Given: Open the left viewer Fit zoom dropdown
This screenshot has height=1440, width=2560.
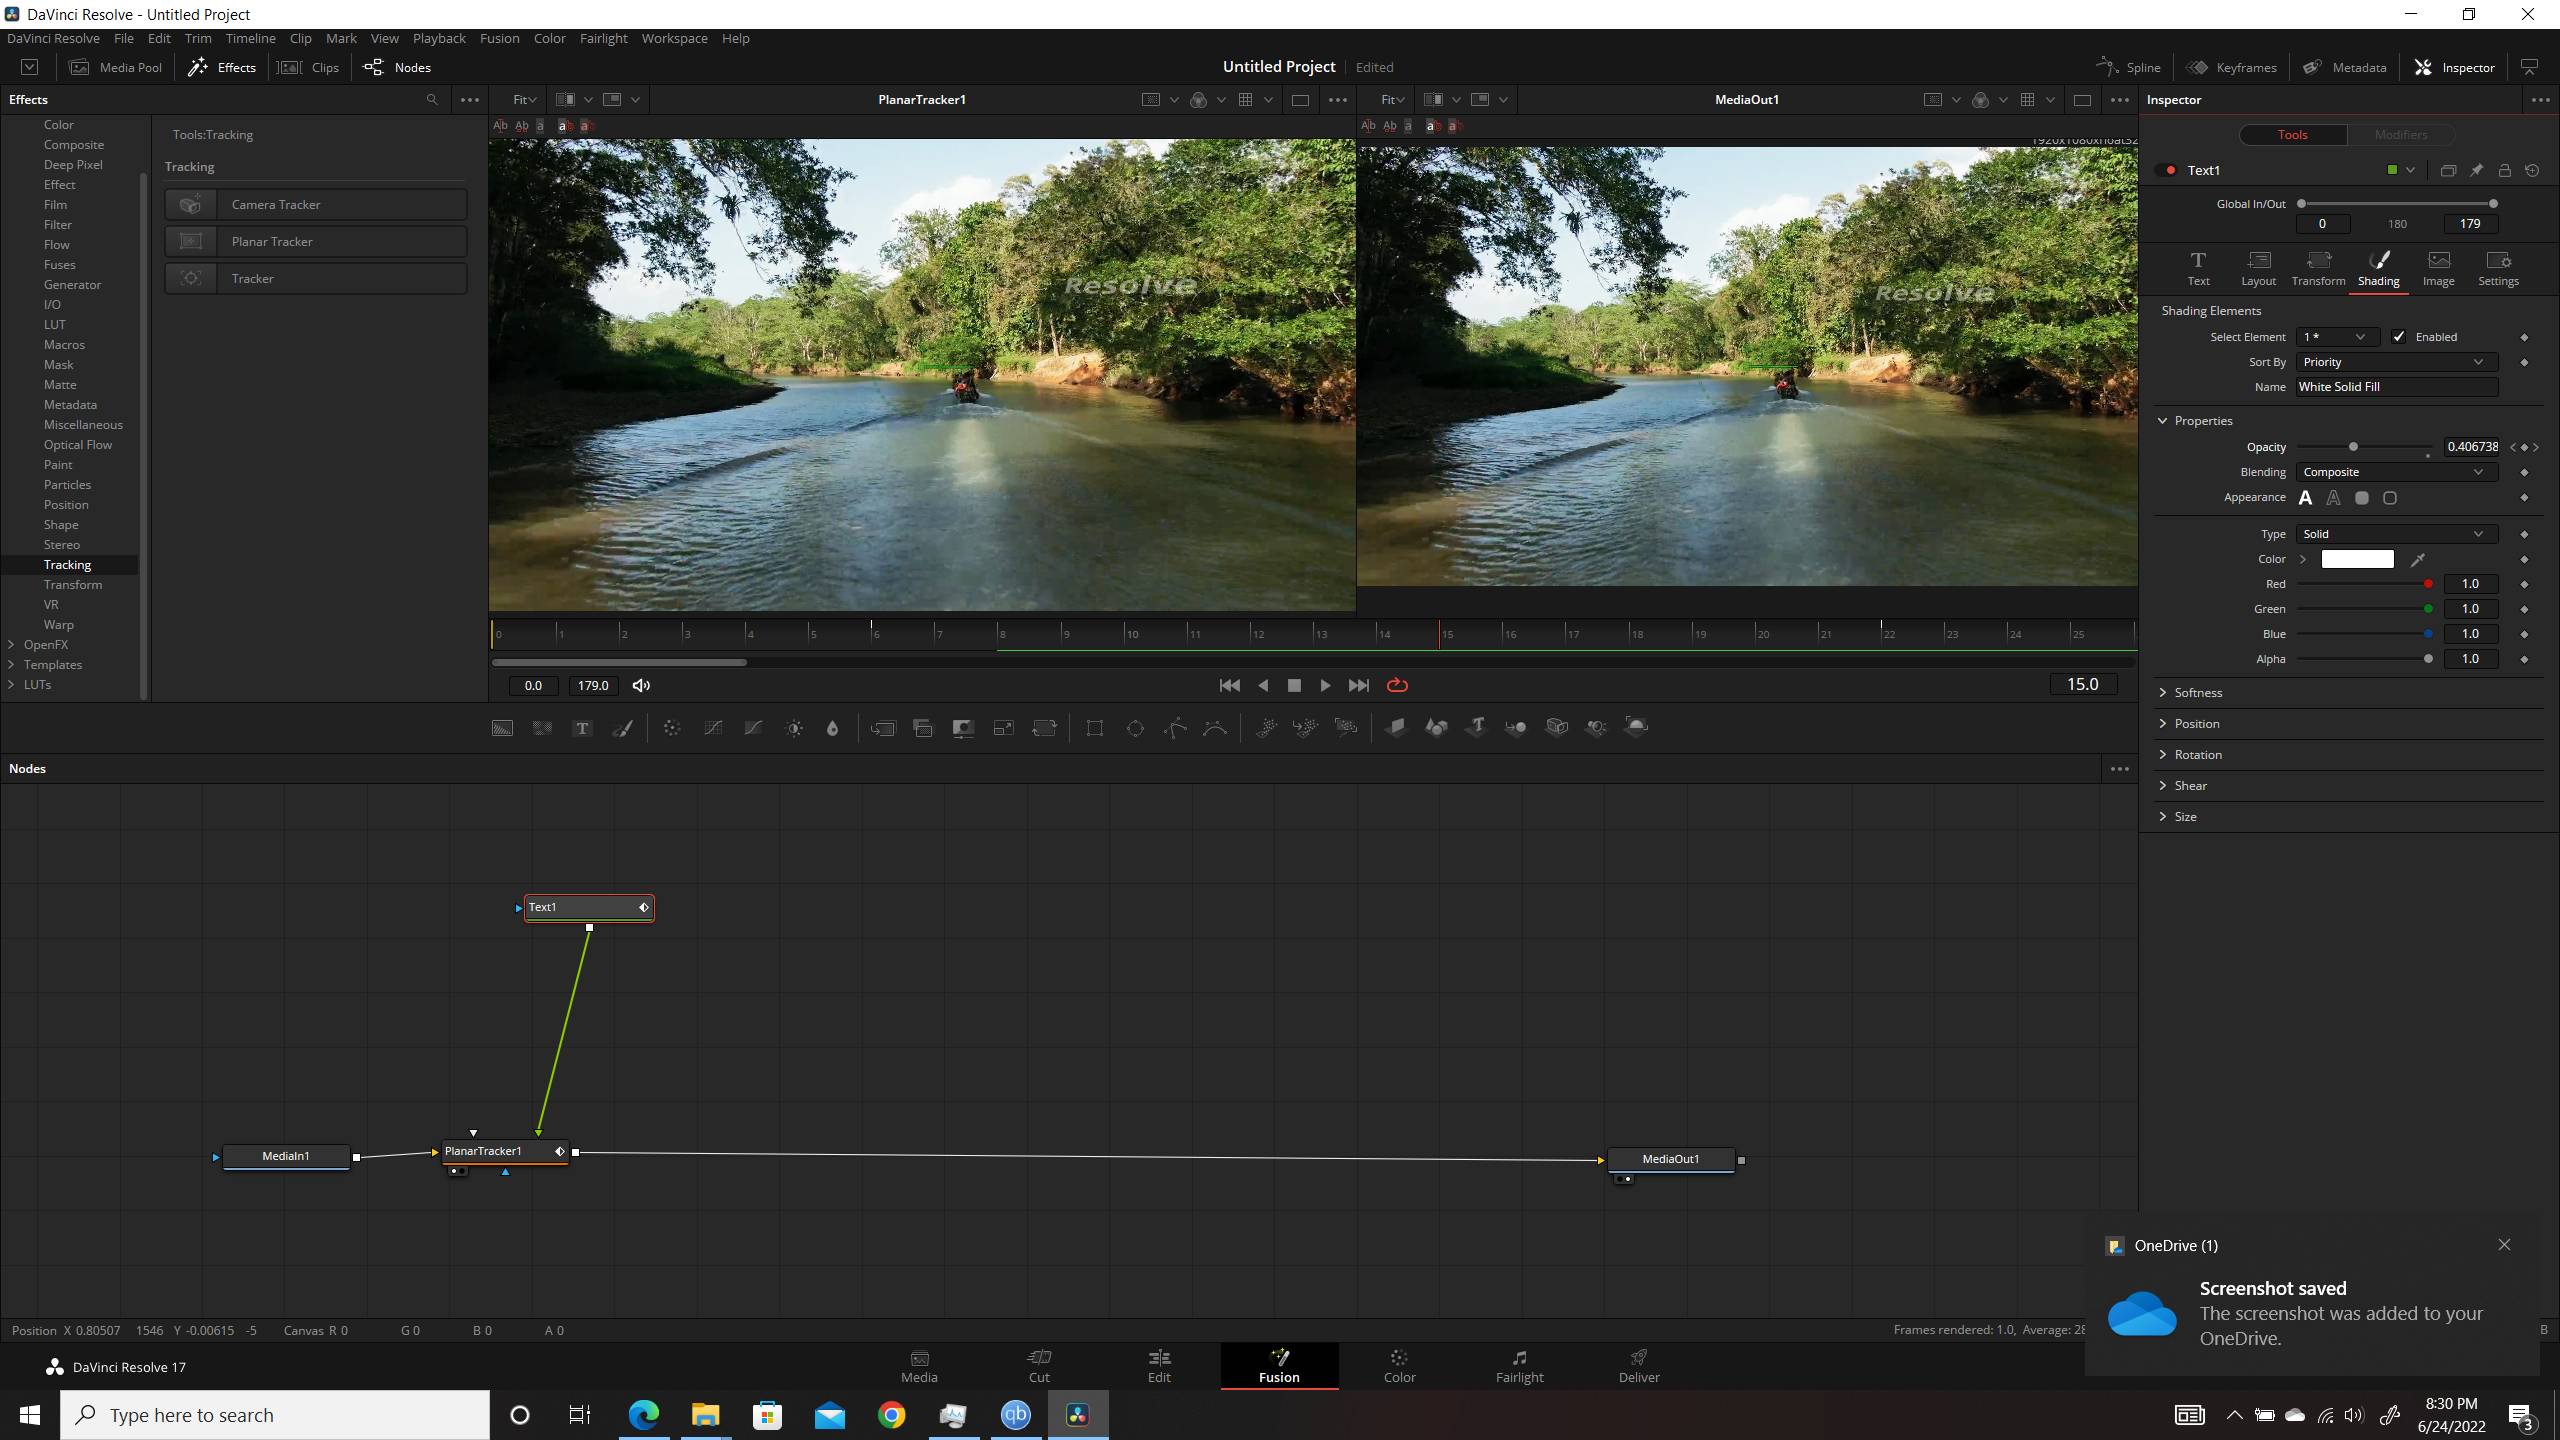Looking at the screenshot, I should (x=524, y=99).
